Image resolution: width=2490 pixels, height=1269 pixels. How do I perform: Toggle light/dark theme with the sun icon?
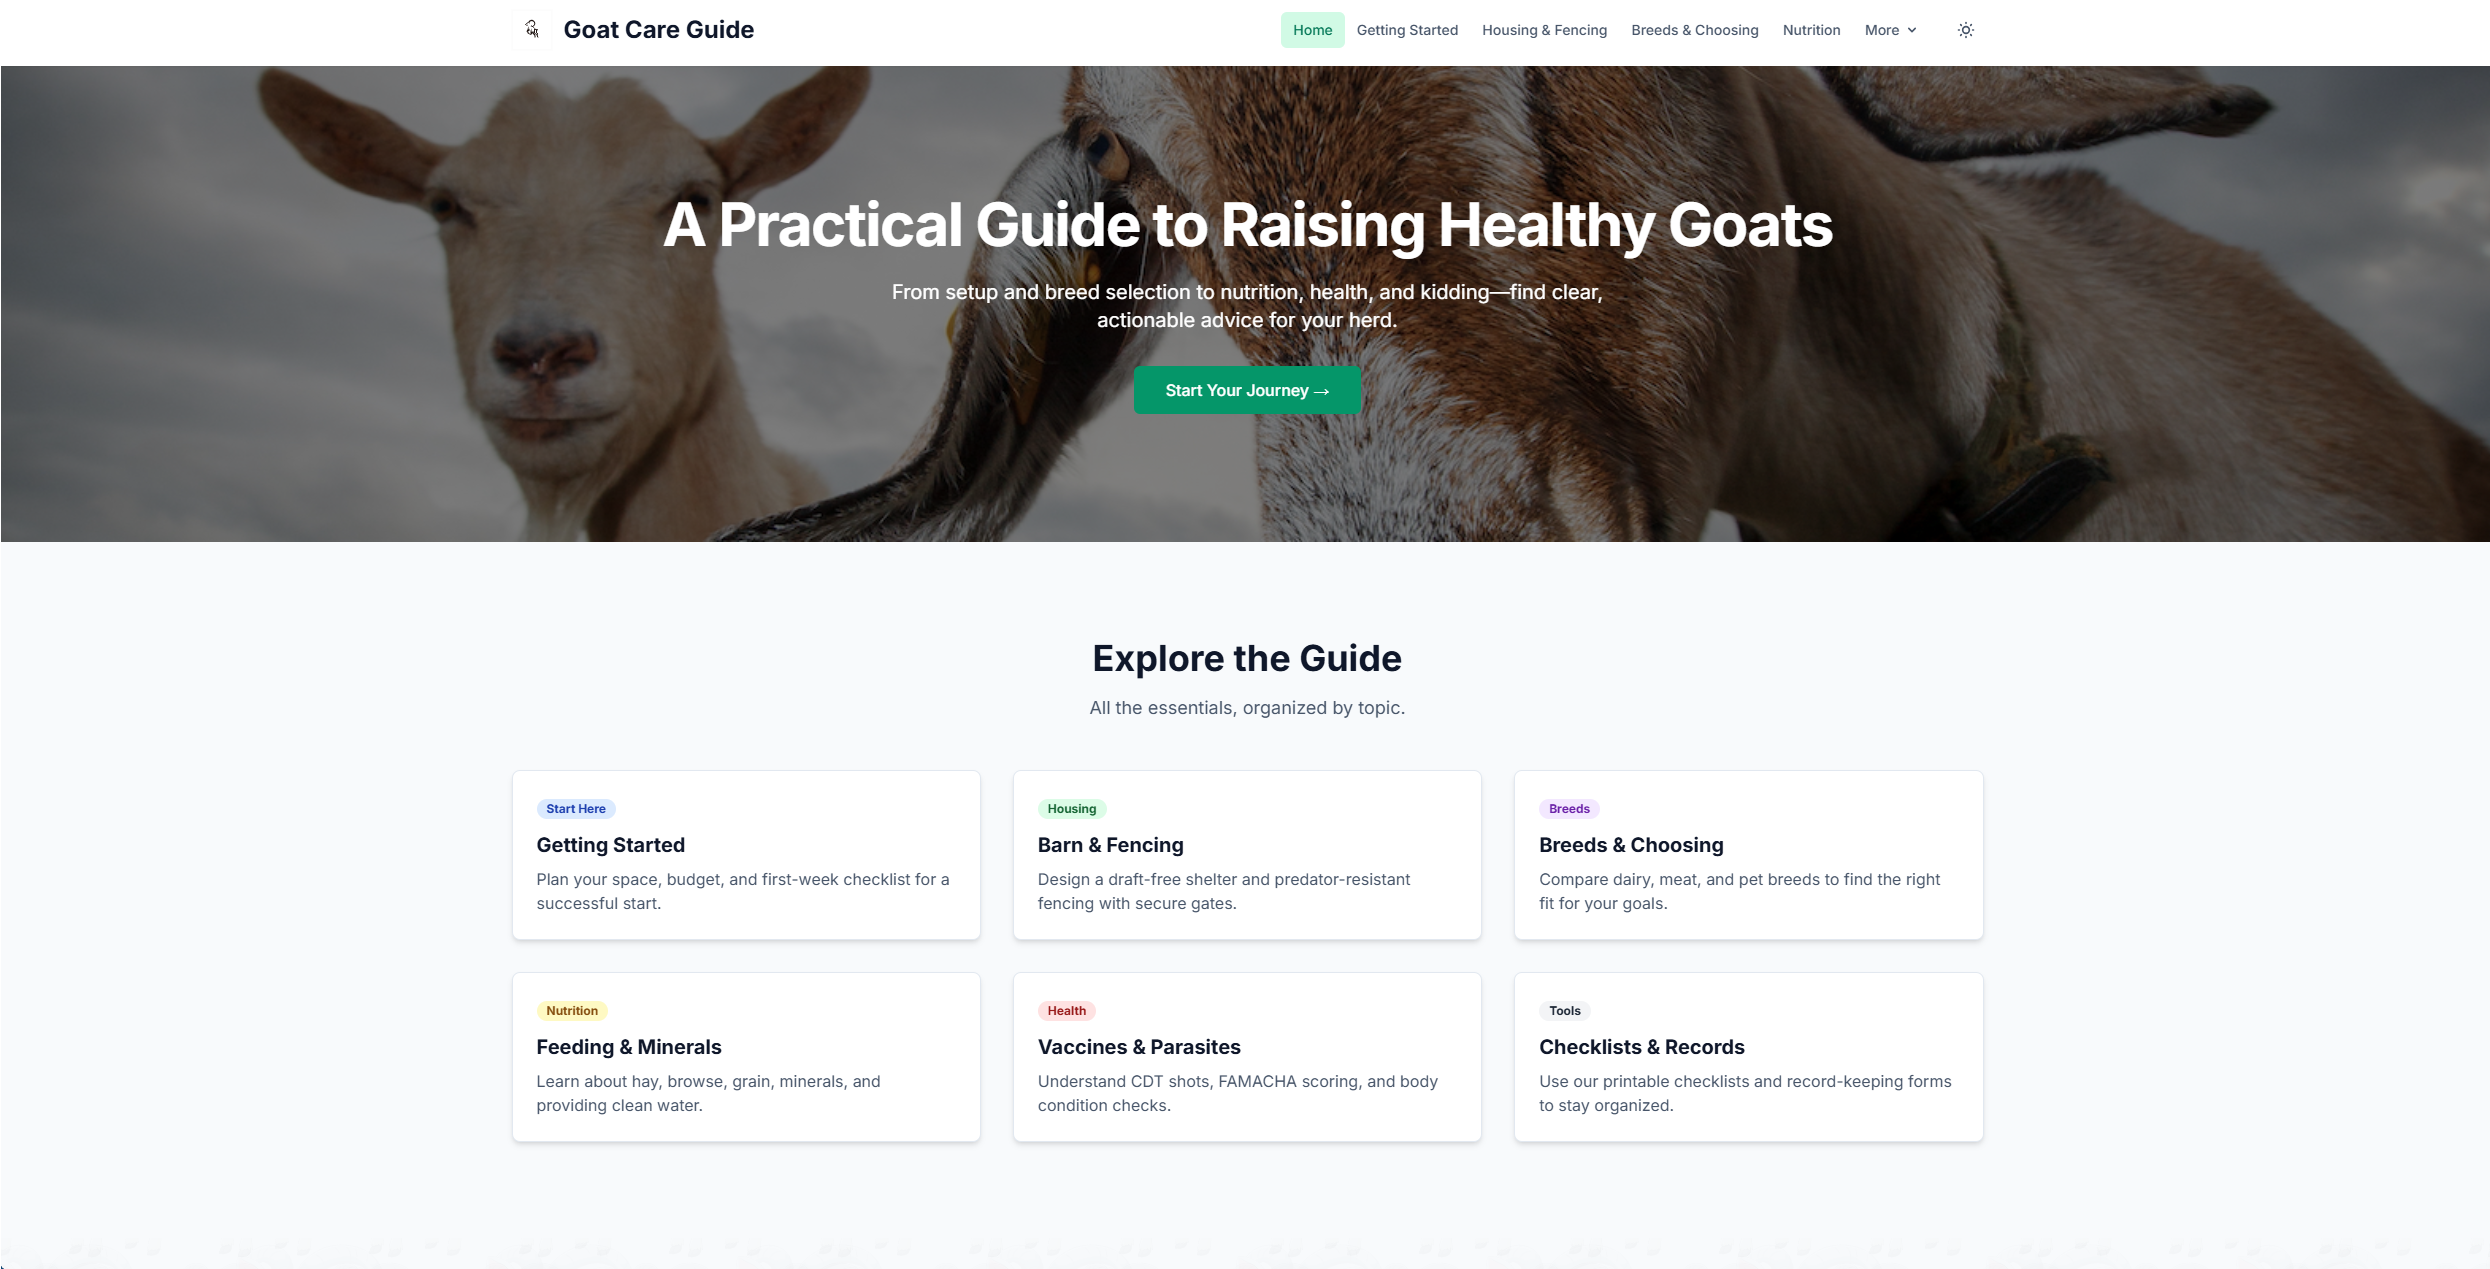1964,30
